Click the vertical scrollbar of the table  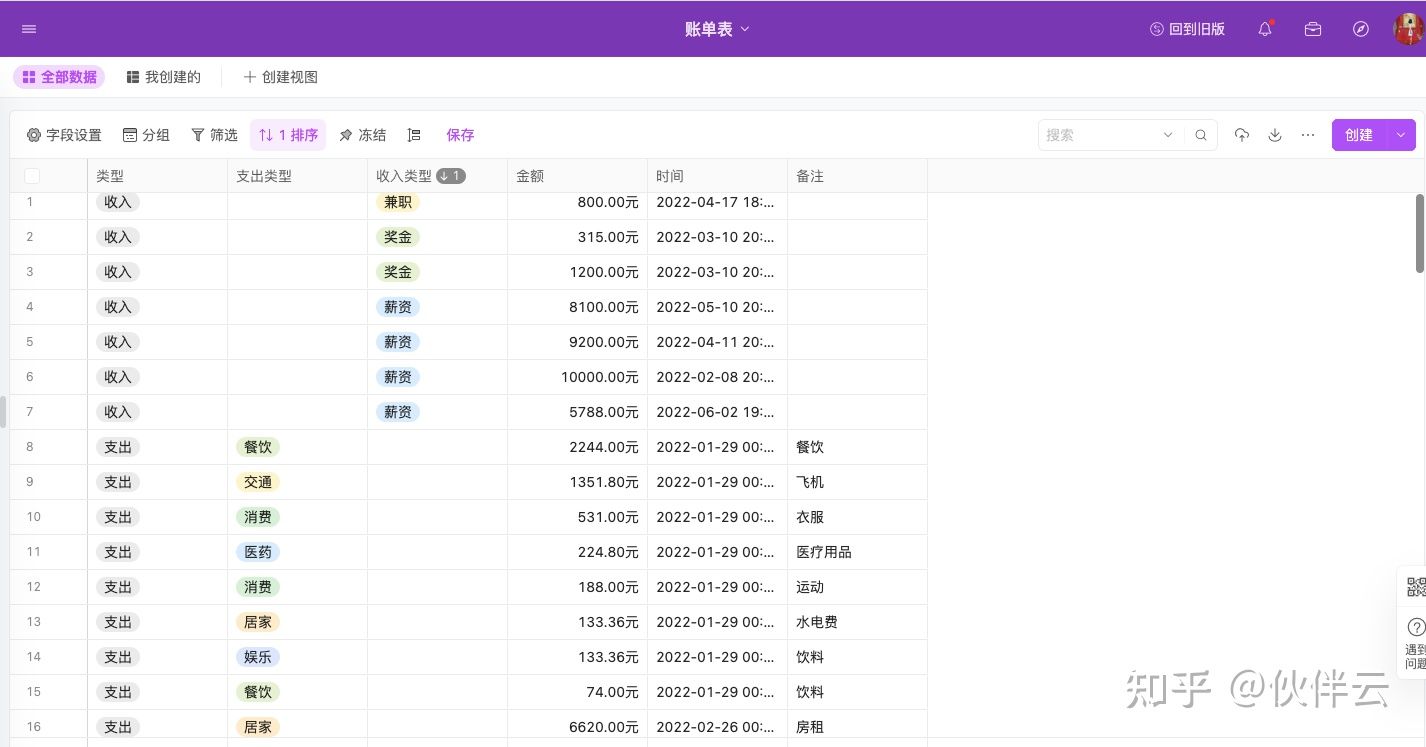1419,233
